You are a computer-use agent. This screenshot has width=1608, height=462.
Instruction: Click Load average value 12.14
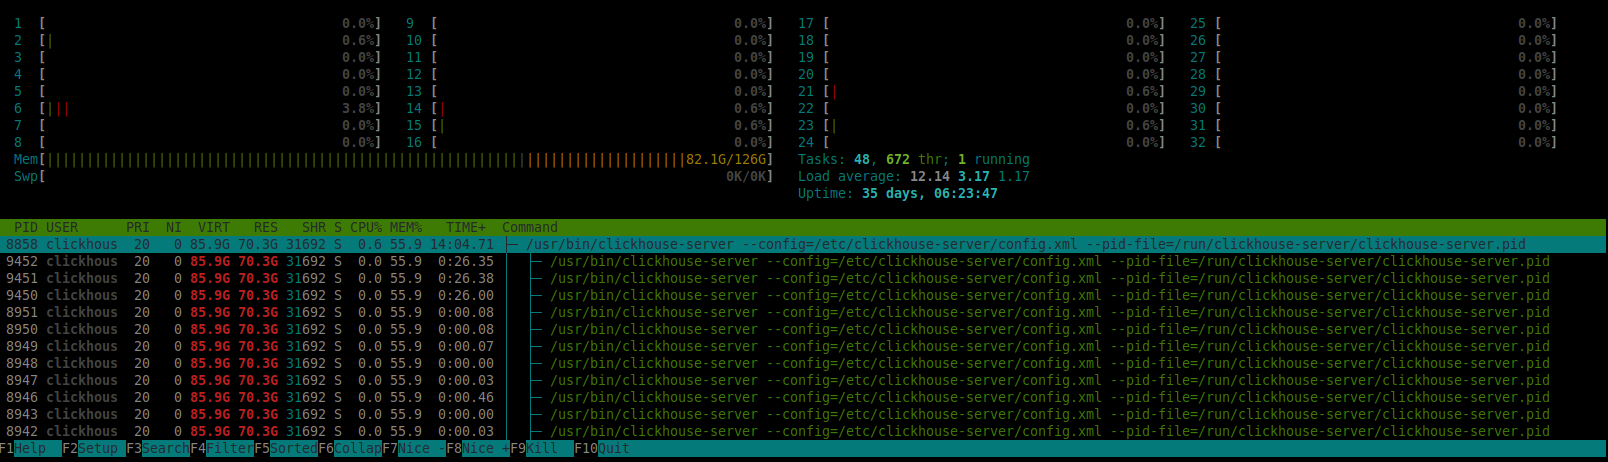[x=930, y=176]
